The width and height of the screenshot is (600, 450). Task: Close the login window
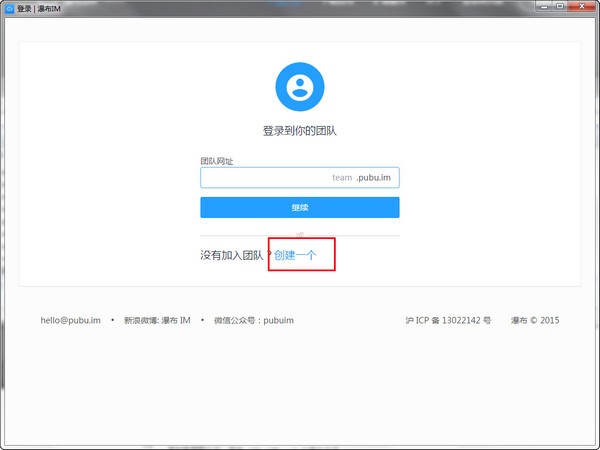tap(582, 6)
